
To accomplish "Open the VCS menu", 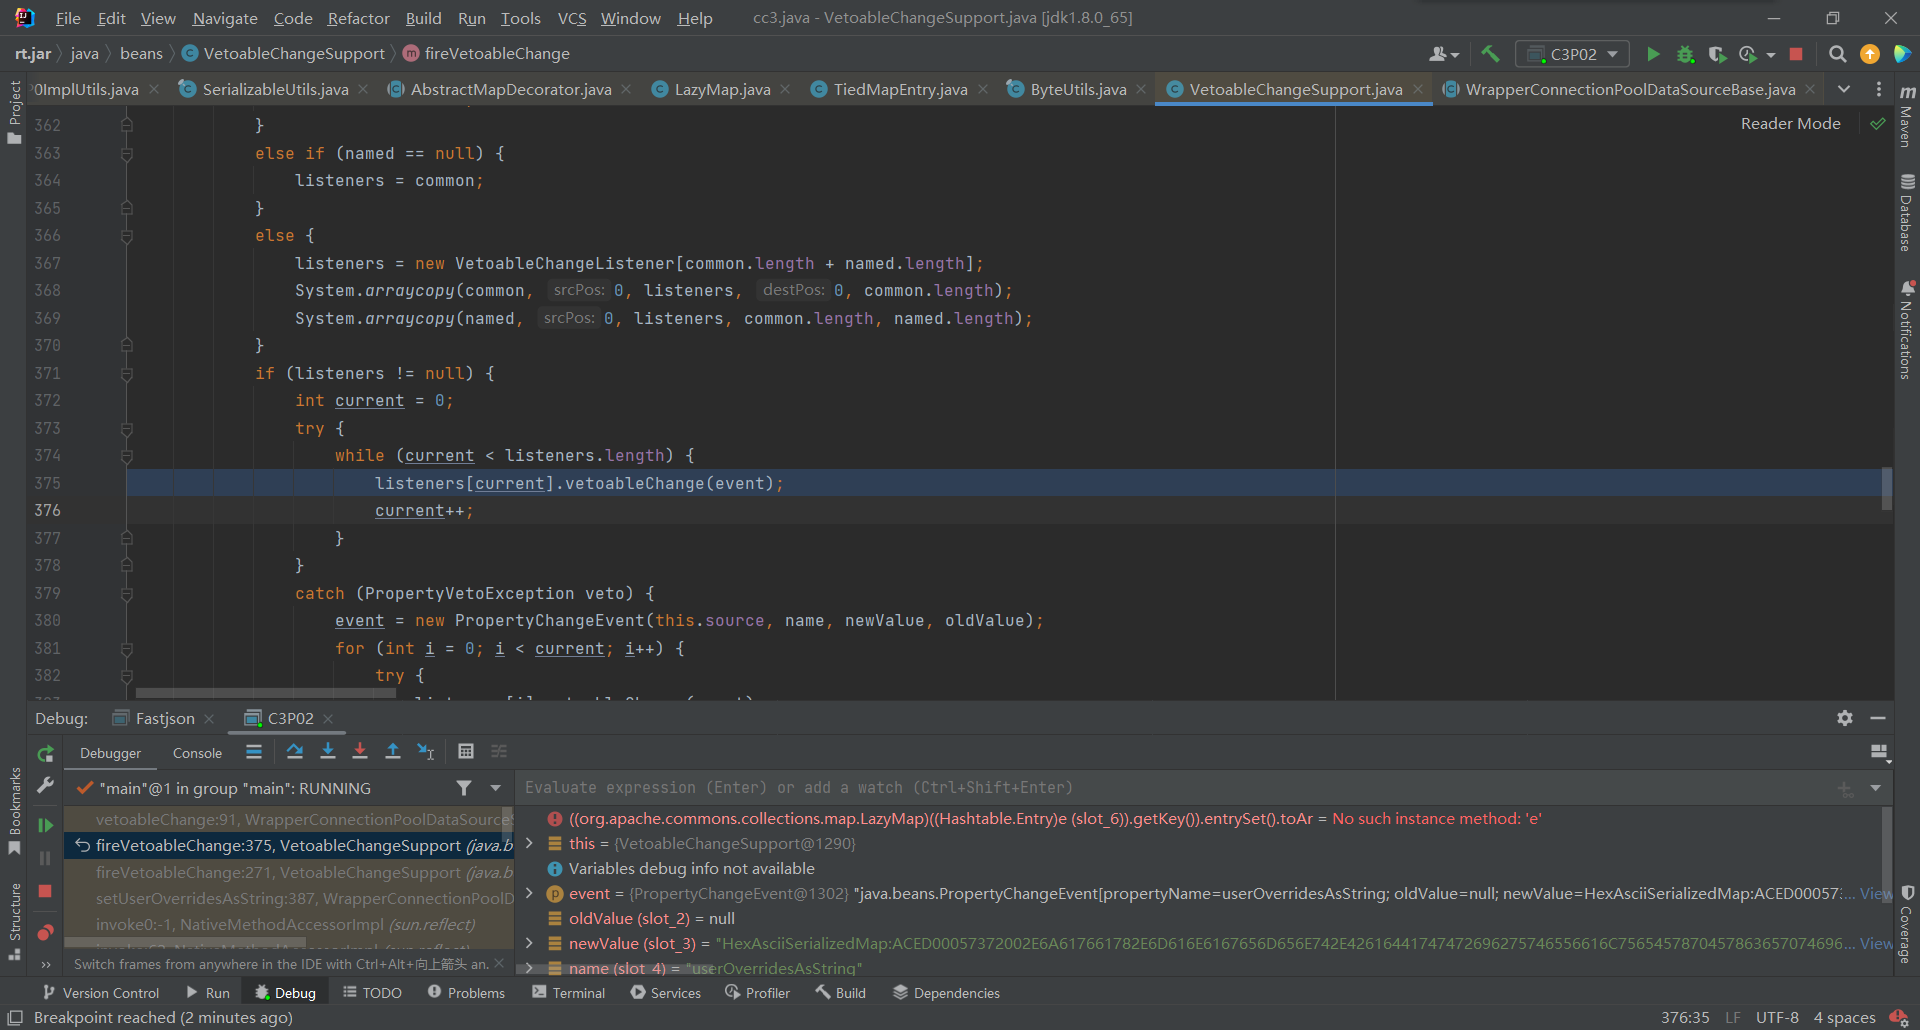I will pyautogui.click(x=572, y=18).
